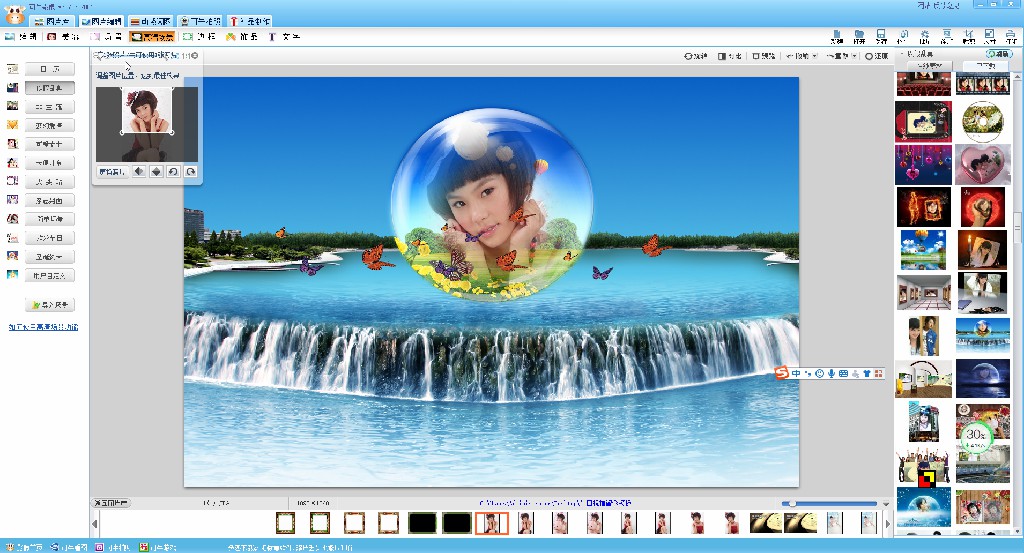Click the cow mascot application logo
The image size is (1024, 553).
[14, 14]
